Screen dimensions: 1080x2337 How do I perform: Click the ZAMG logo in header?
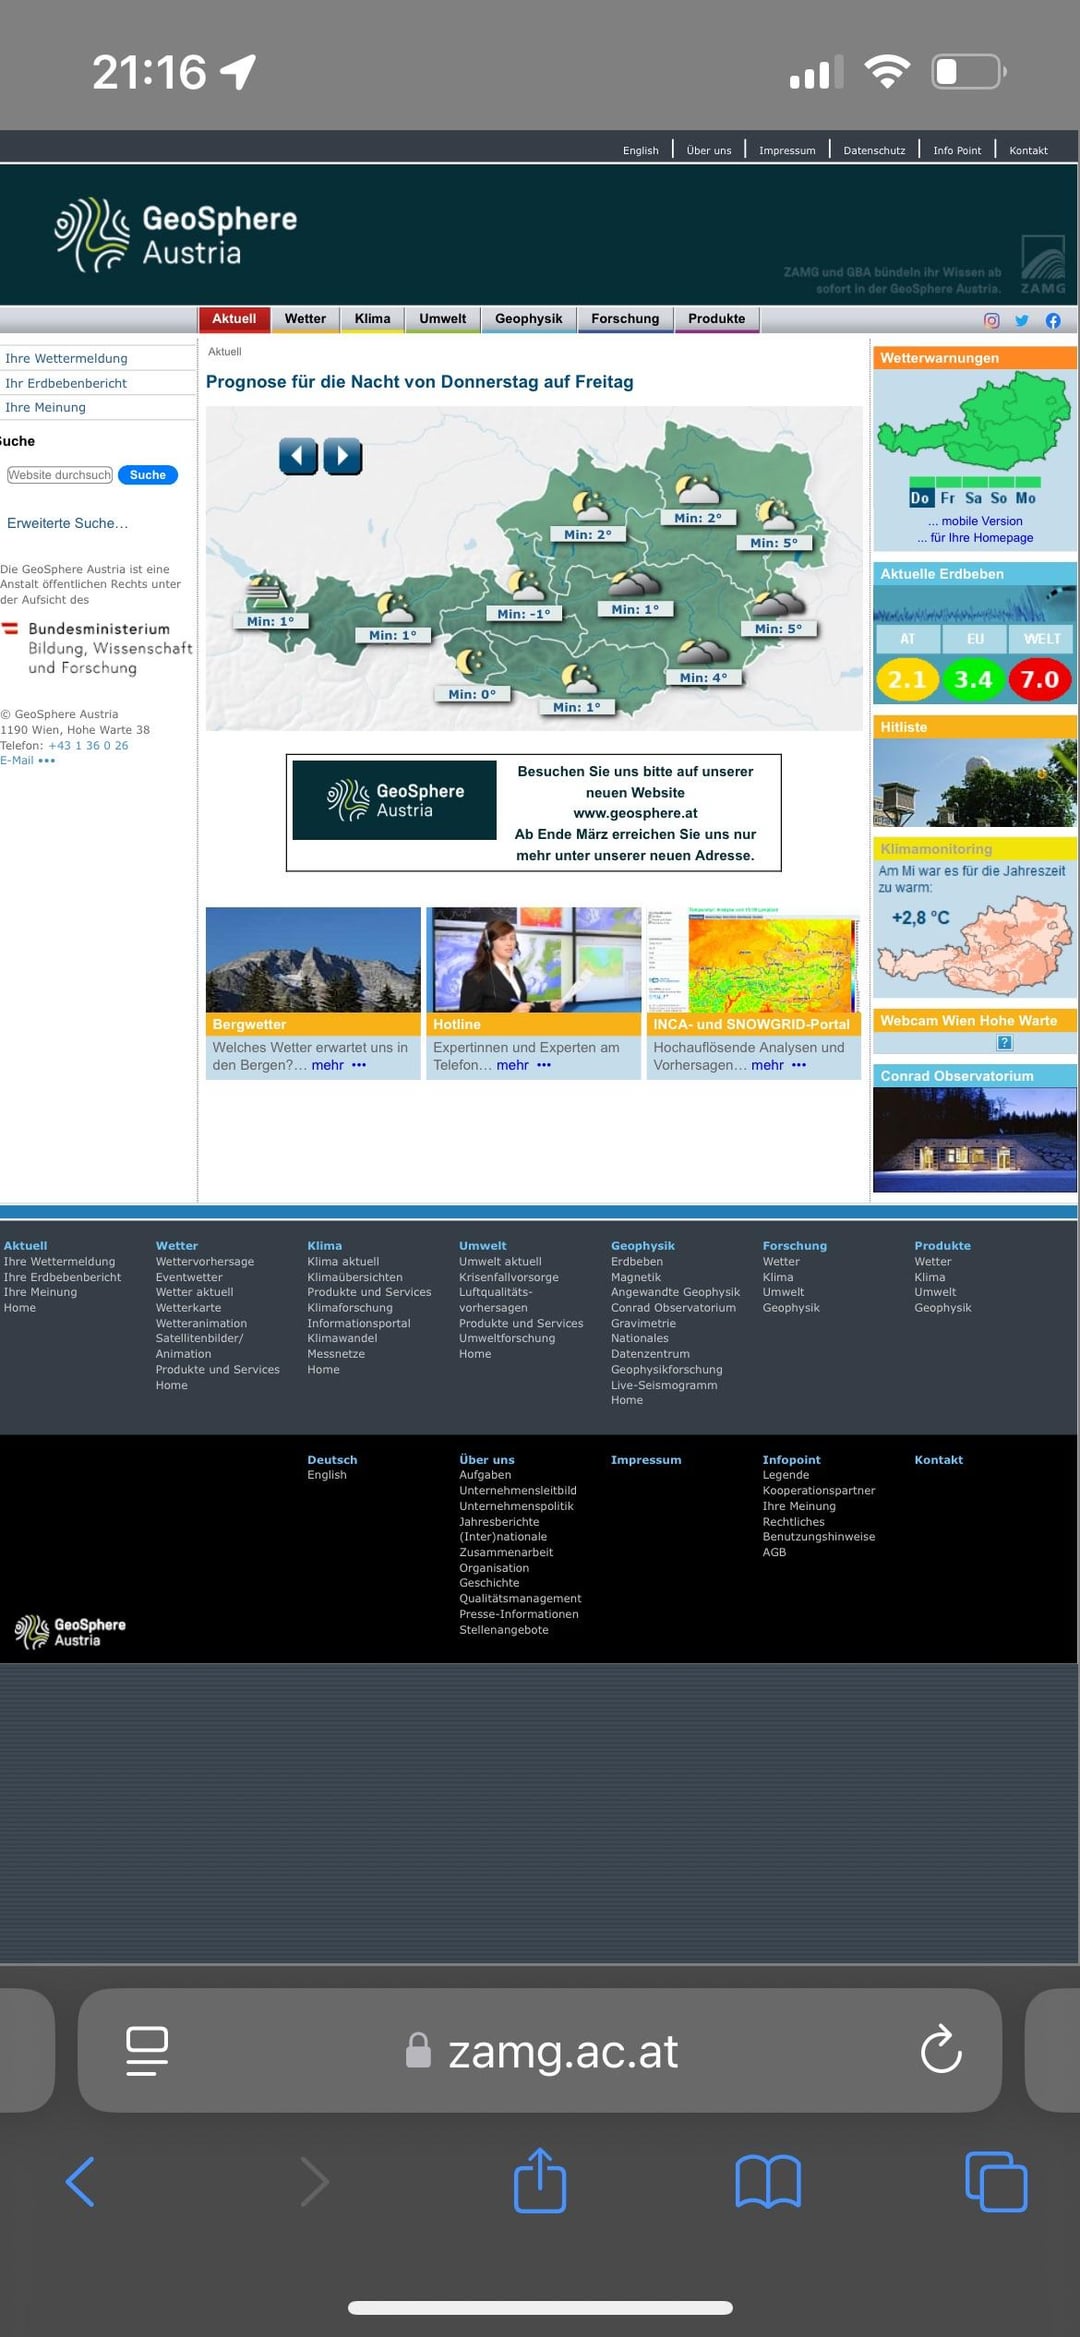click(1043, 265)
